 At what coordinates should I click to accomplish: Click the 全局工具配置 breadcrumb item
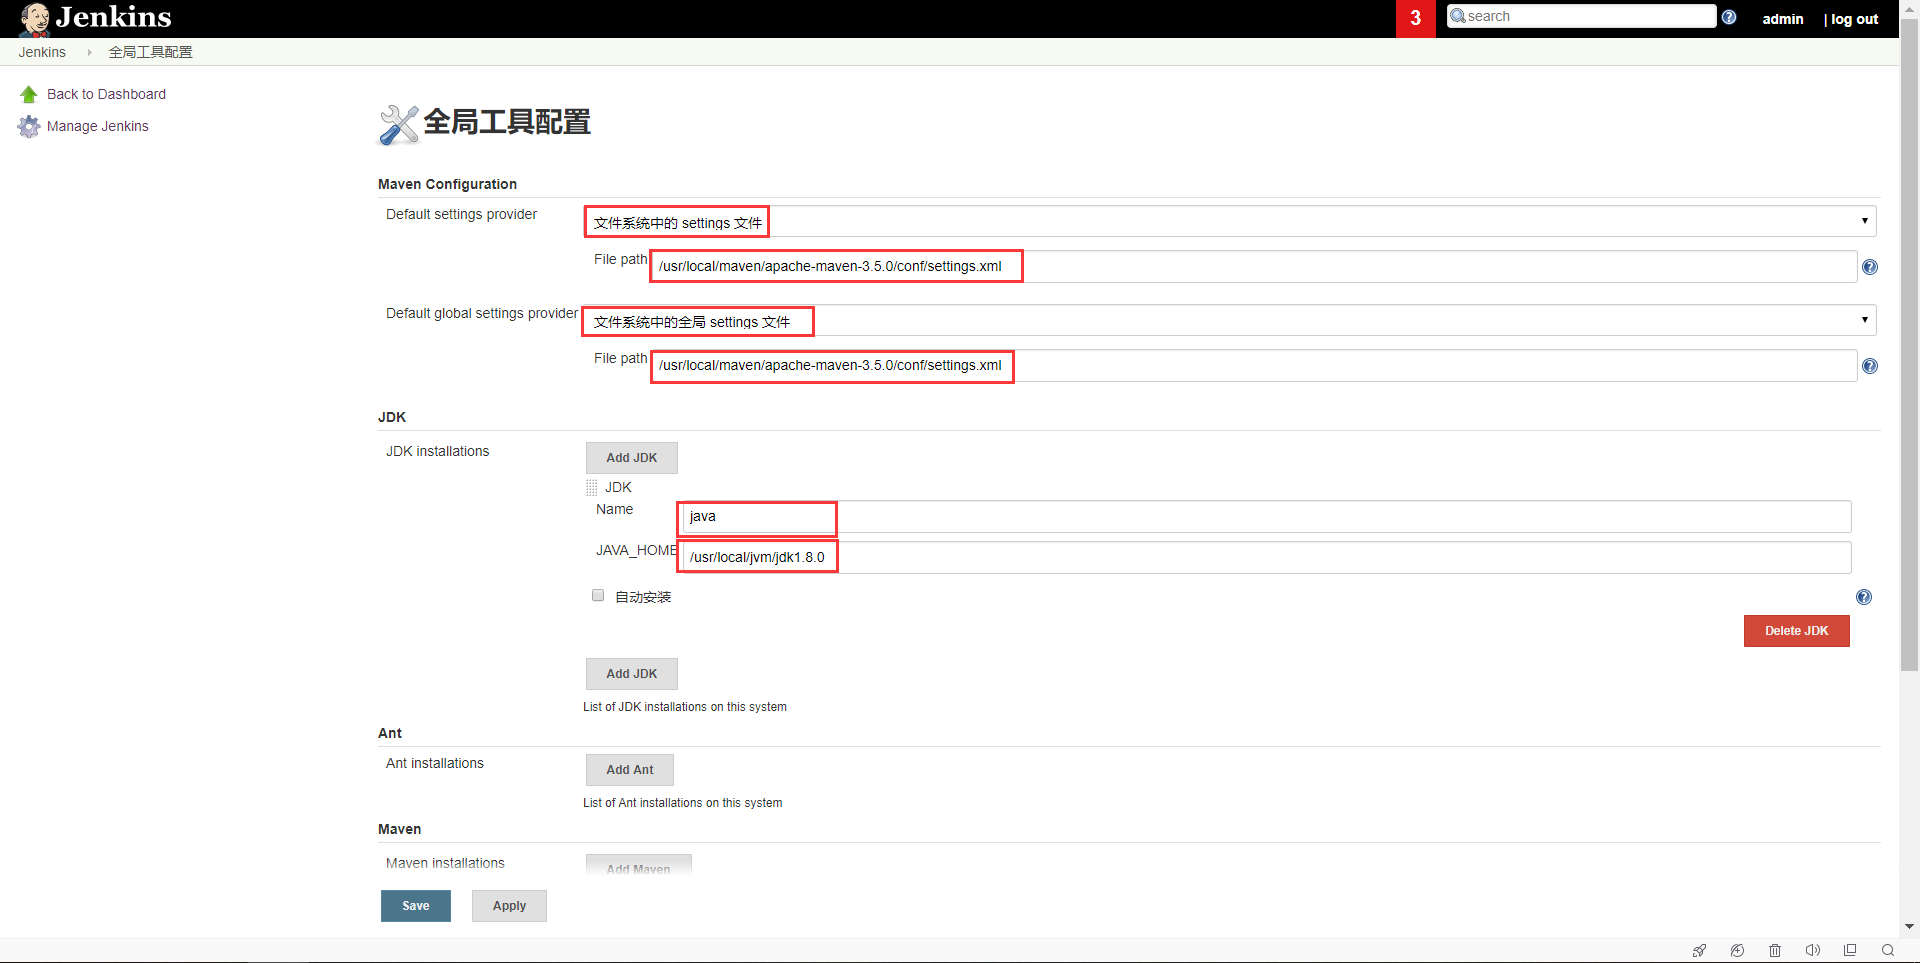coord(150,52)
